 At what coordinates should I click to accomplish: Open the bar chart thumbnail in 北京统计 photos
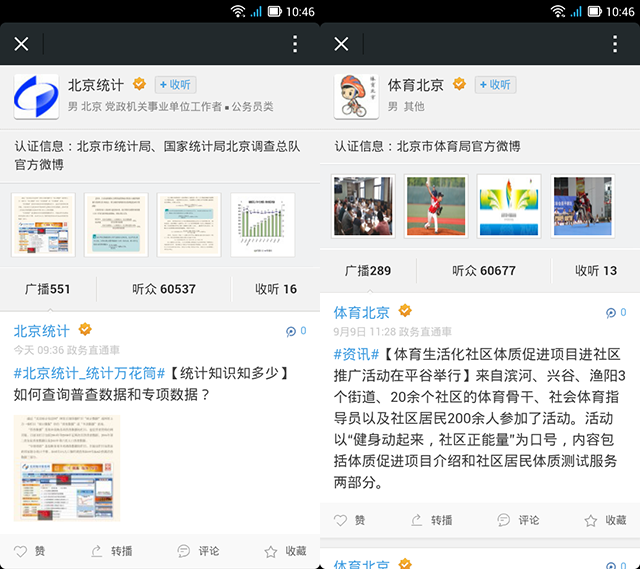[x=262, y=225]
